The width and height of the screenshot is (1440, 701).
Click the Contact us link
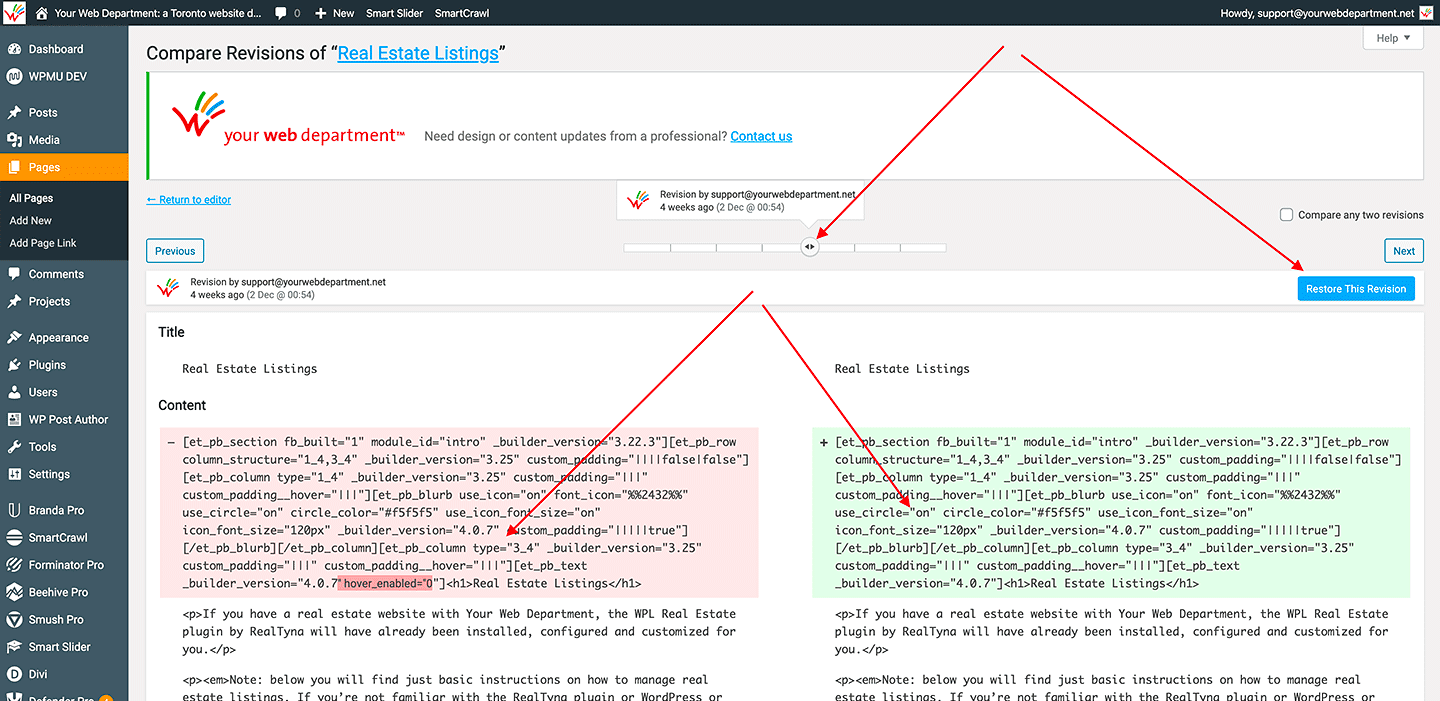(761, 137)
